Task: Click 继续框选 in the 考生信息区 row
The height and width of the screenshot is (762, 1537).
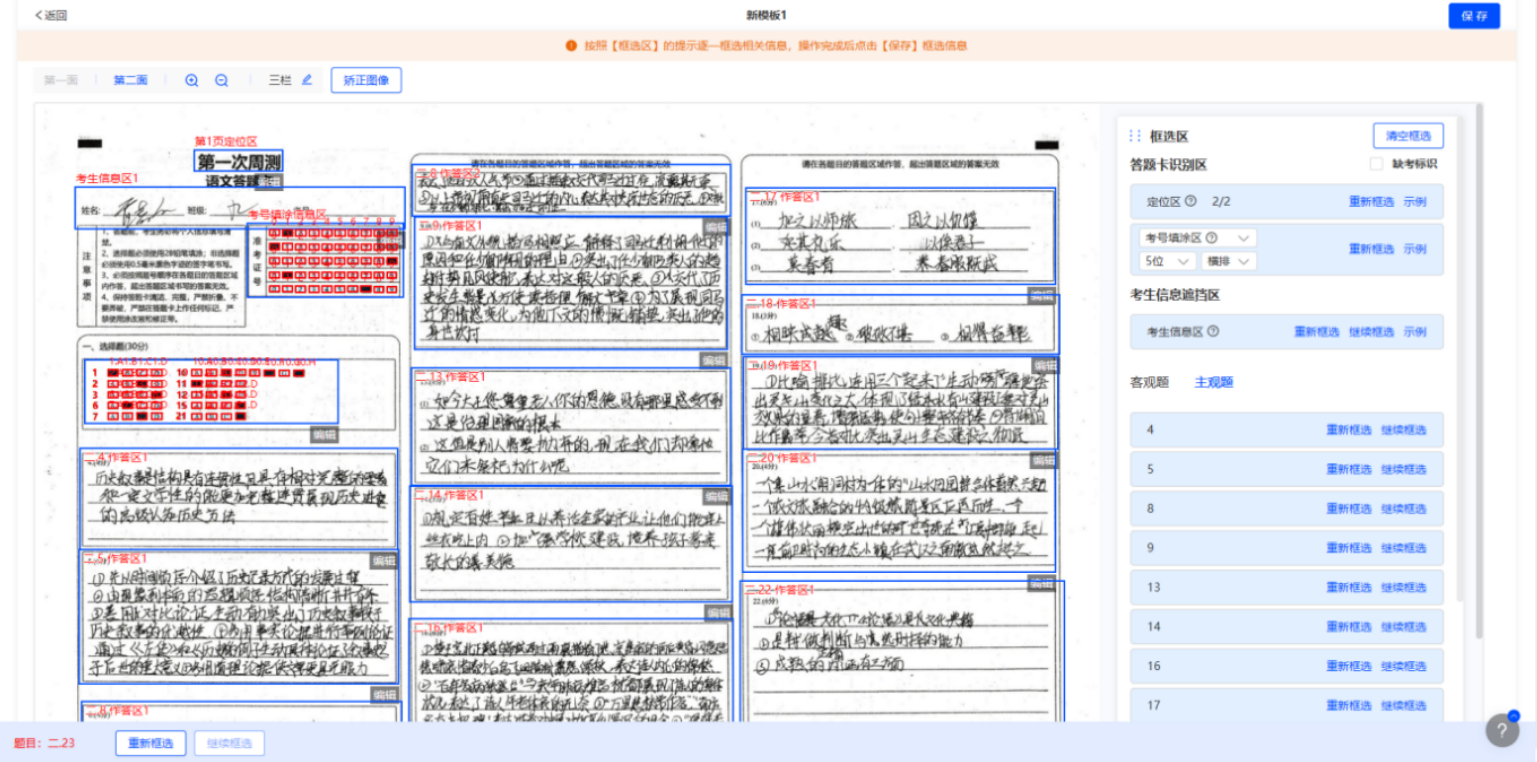Action: click(1371, 332)
